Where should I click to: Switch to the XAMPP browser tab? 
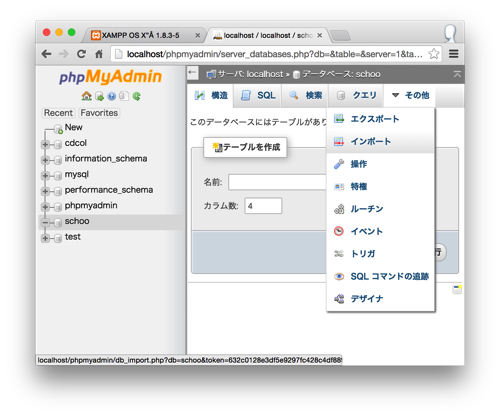(x=145, y=35)
